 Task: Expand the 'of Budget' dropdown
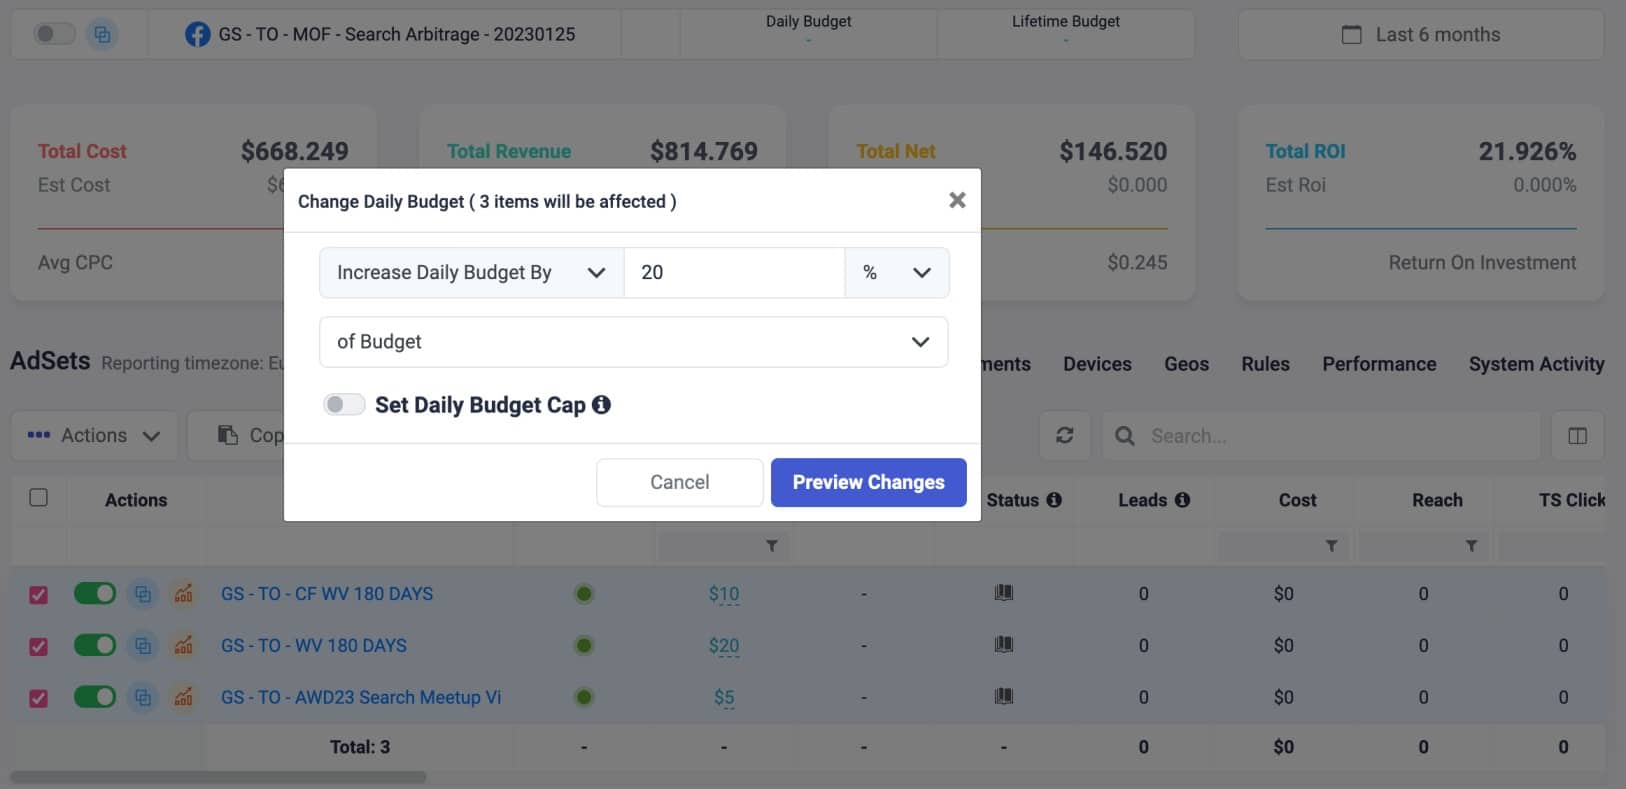point(633,342)
